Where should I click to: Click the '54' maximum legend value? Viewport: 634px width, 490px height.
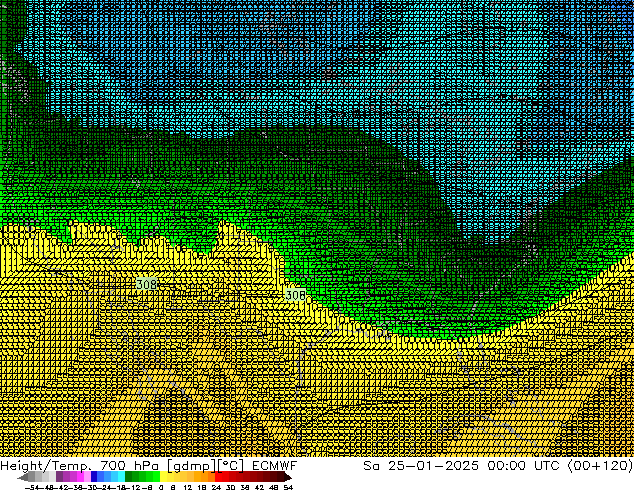coord(288,487)
